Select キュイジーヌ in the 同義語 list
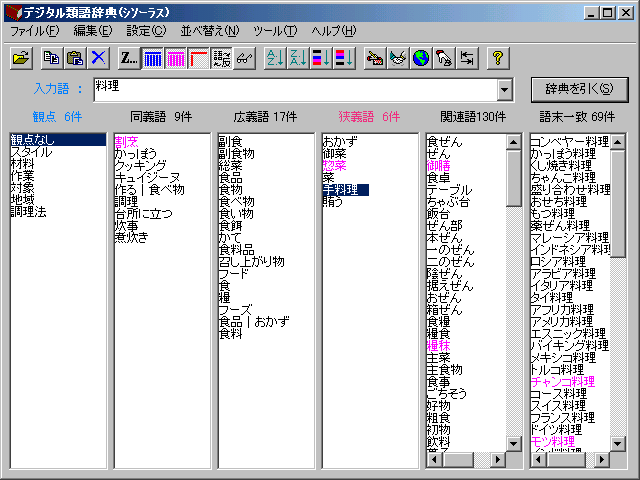640x480 pixels. [x=147, y=178]
